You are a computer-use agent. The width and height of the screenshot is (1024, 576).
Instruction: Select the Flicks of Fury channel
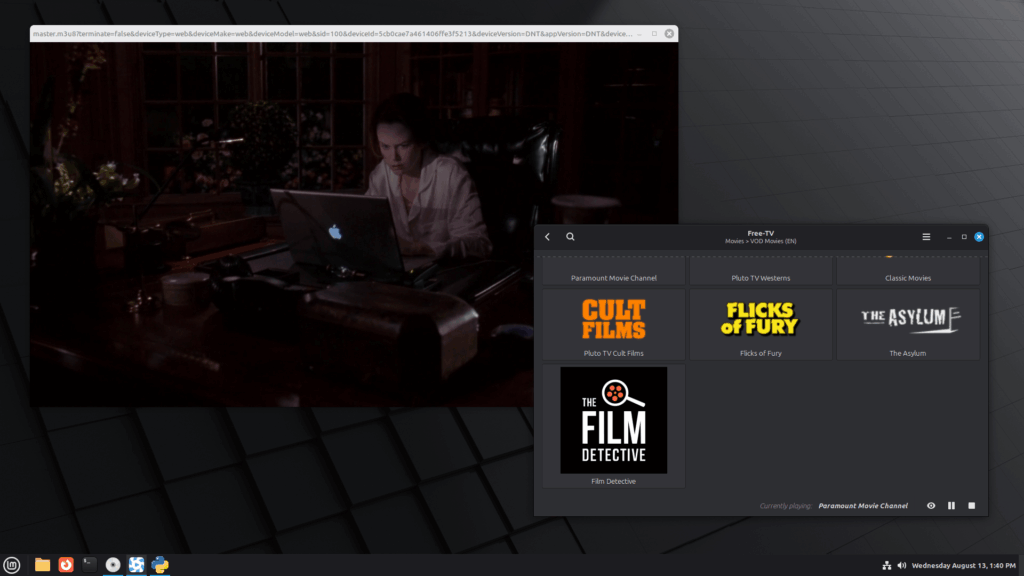pos(760,325)
